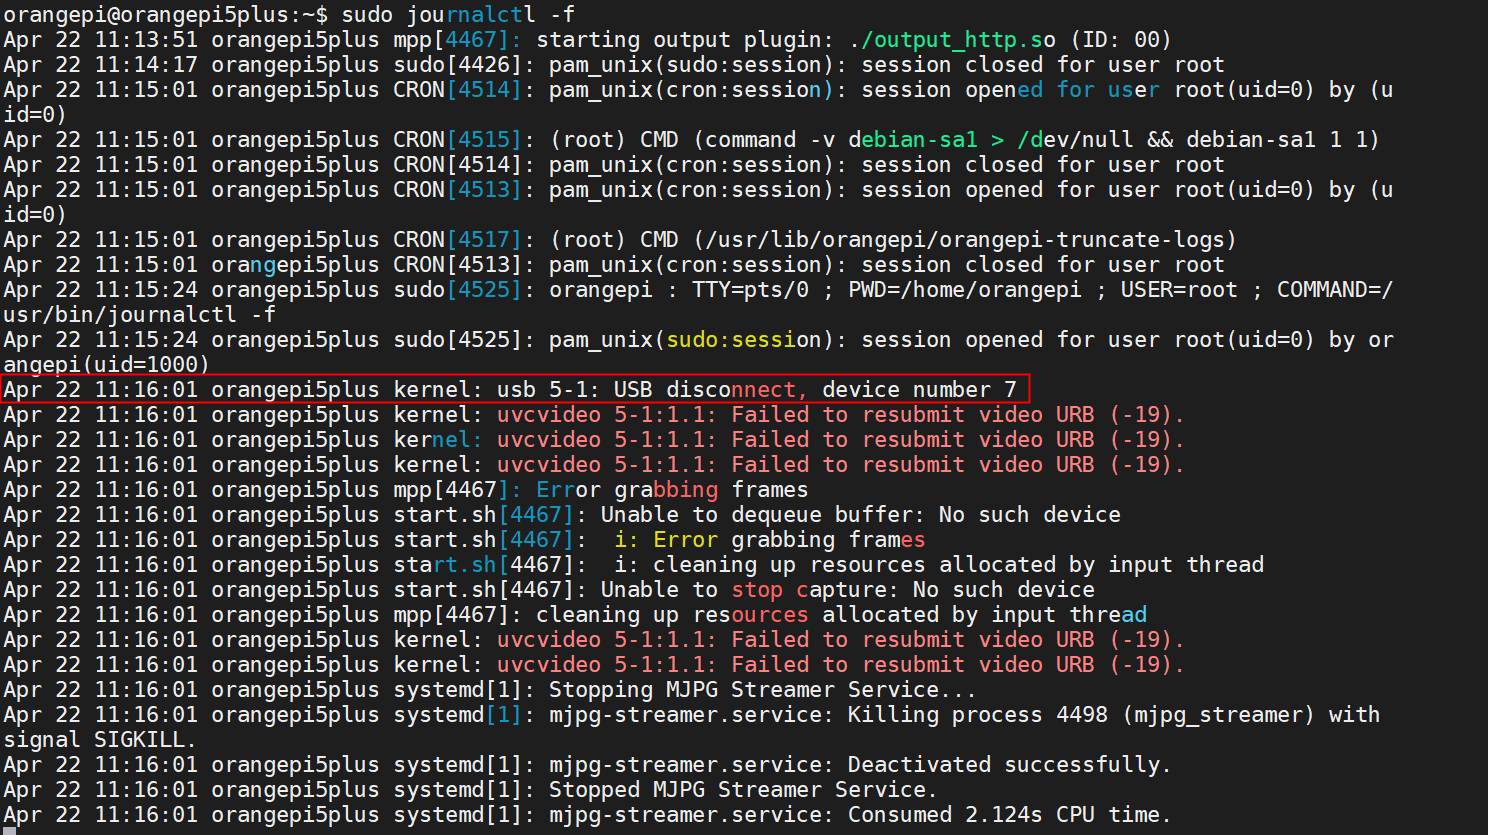This screenshot has width=1488, height=835.
Task: Click the 'CRON[4517]' truncate-logs line
Action: click(621, 240)
